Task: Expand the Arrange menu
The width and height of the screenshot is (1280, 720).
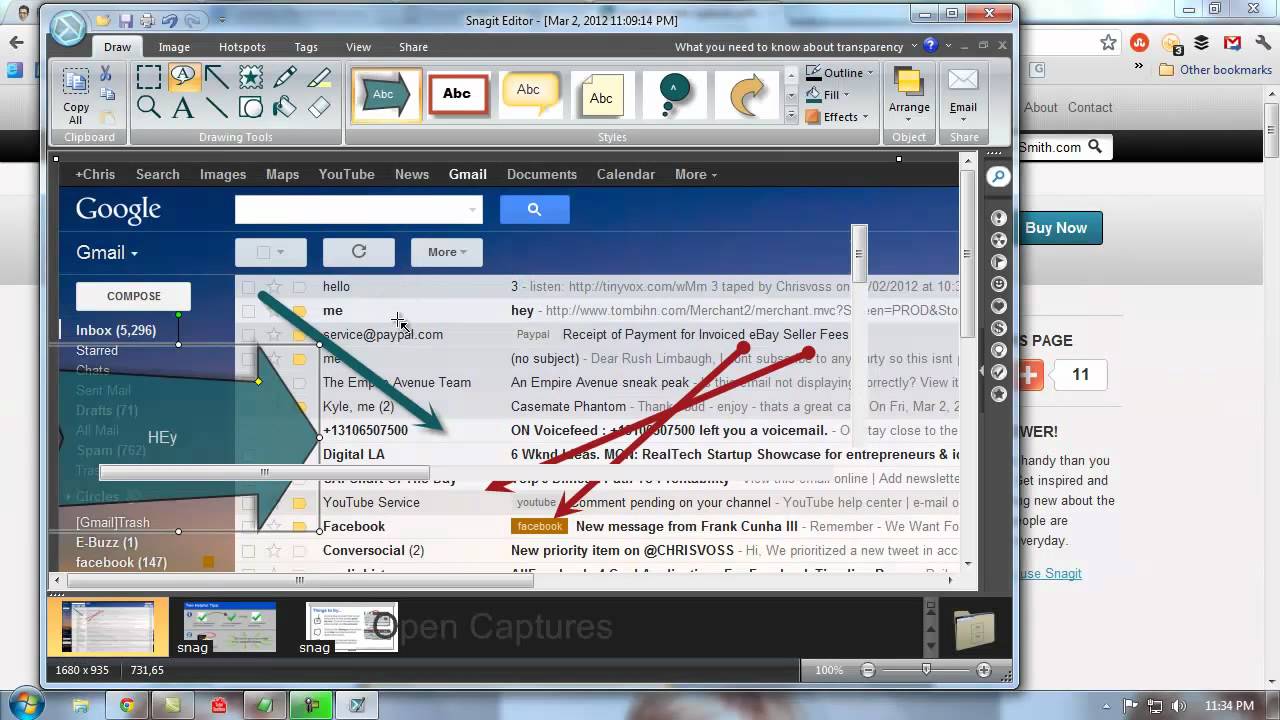Action: coord(909,96)
